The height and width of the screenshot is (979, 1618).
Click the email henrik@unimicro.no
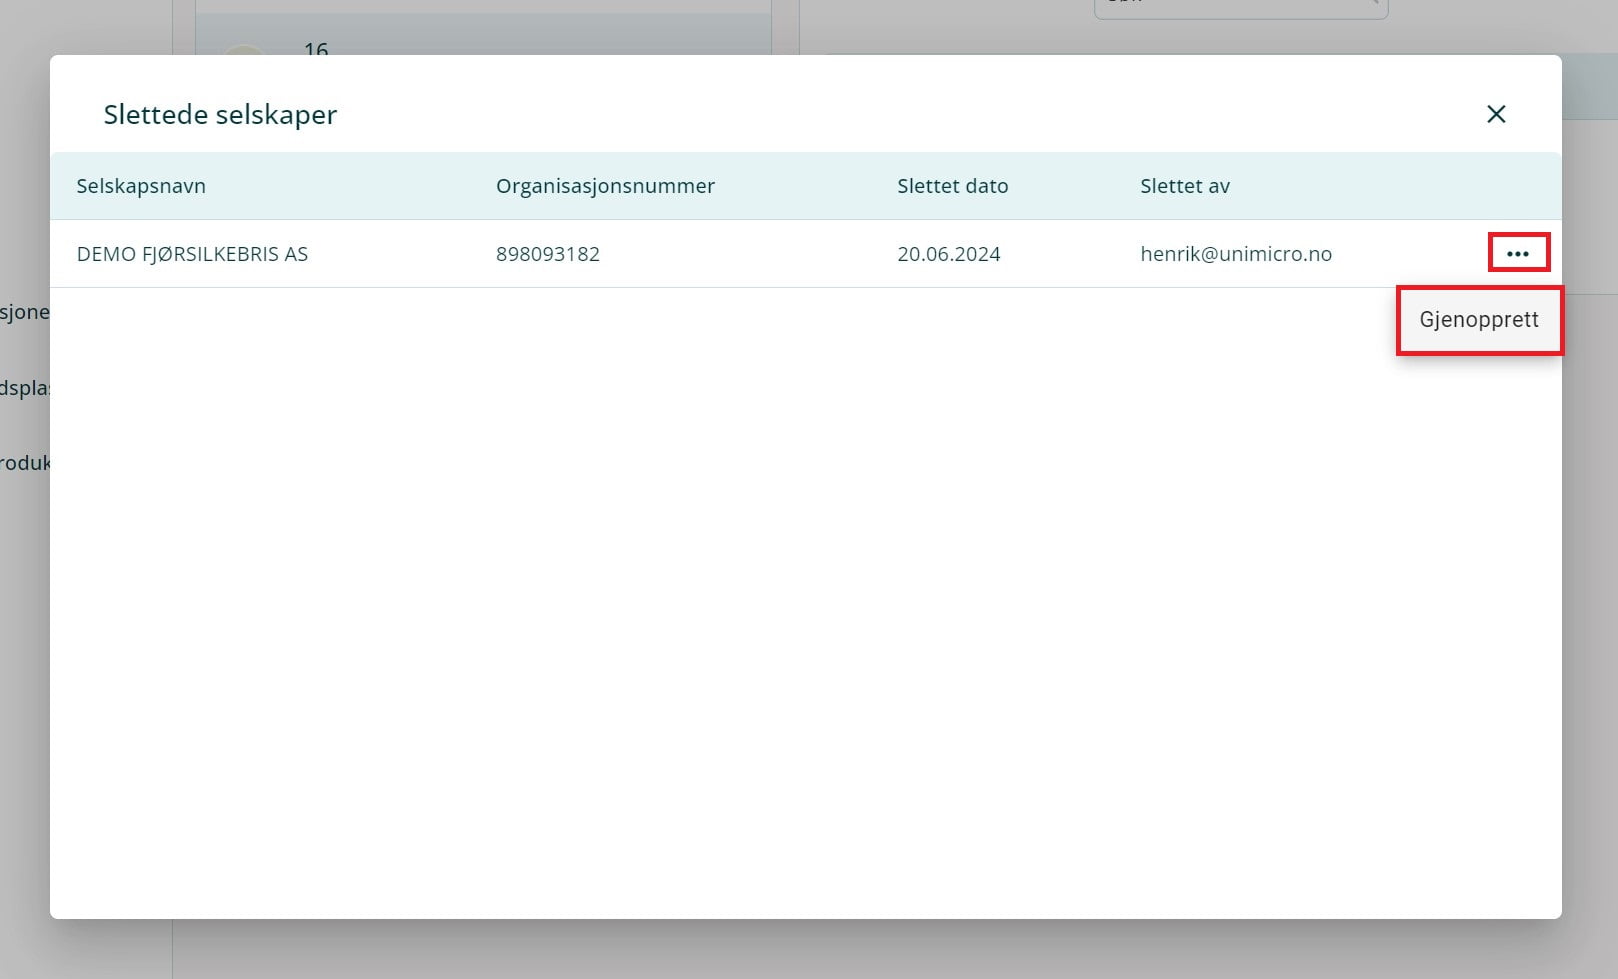(1235, 254)
